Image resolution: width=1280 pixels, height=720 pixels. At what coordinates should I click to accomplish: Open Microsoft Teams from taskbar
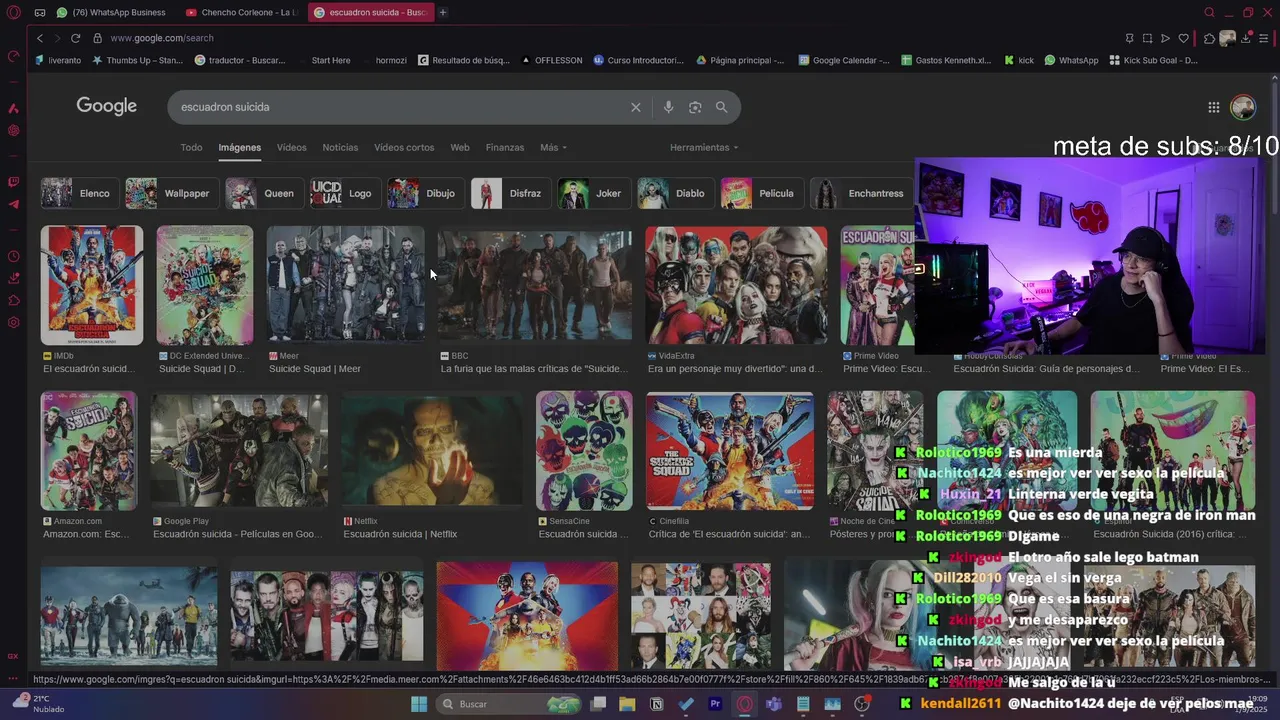773,704
